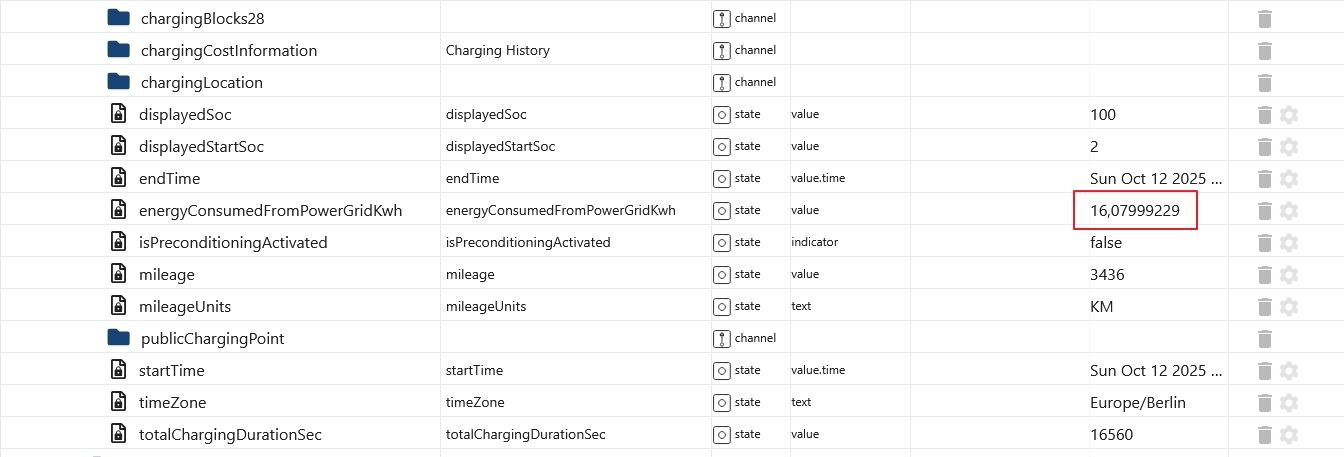The image size is (1344, 457).
Task: Delete the chargingBlocks28 channel via trash icon
Action: pos(1264,19)
